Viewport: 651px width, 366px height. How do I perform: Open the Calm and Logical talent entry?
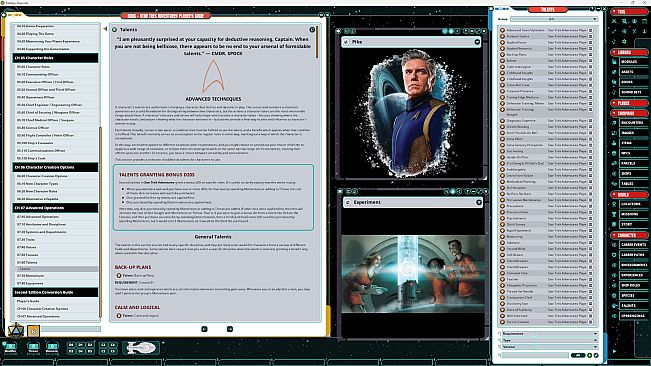click(546, 67)
